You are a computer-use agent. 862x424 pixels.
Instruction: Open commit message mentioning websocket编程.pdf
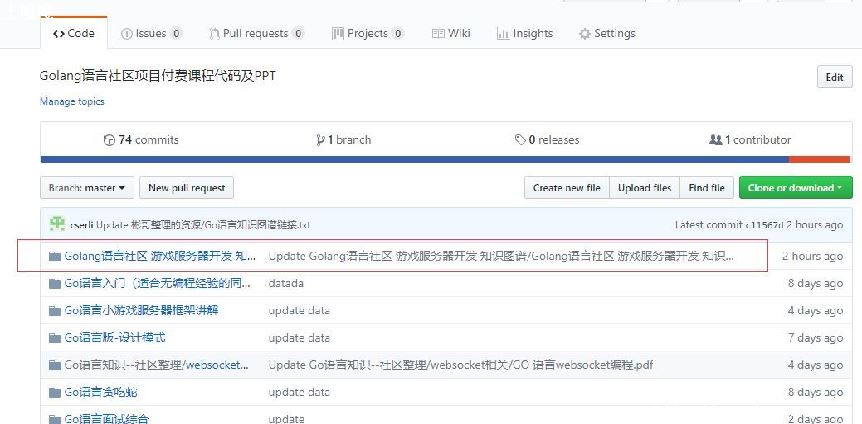tap(461, 365)
